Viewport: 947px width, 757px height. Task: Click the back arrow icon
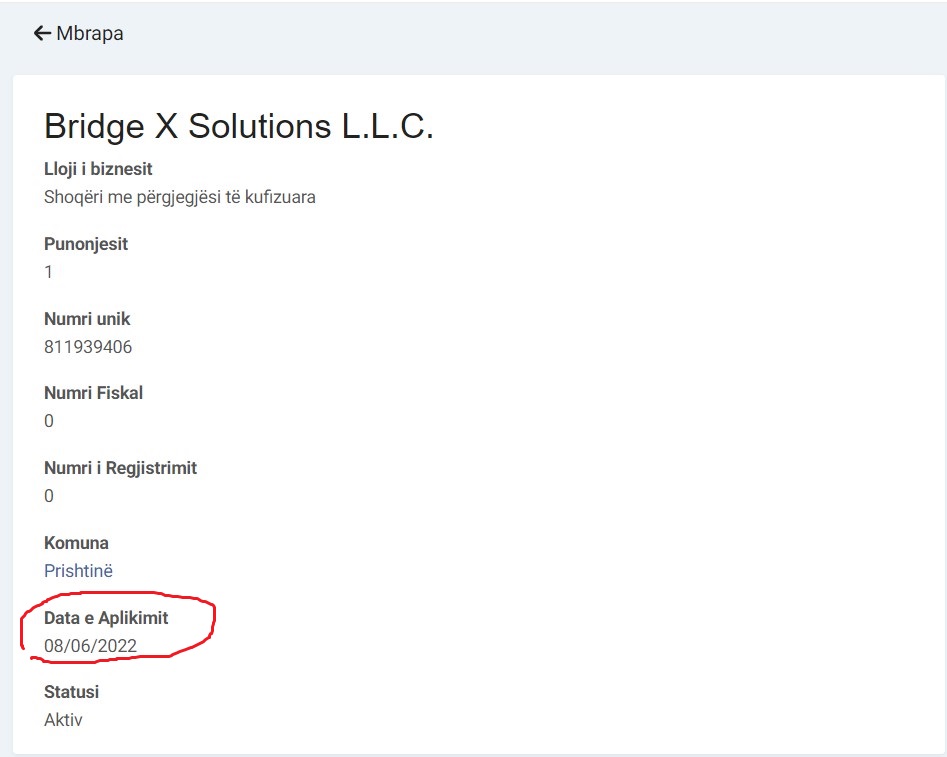coord(42,33)
